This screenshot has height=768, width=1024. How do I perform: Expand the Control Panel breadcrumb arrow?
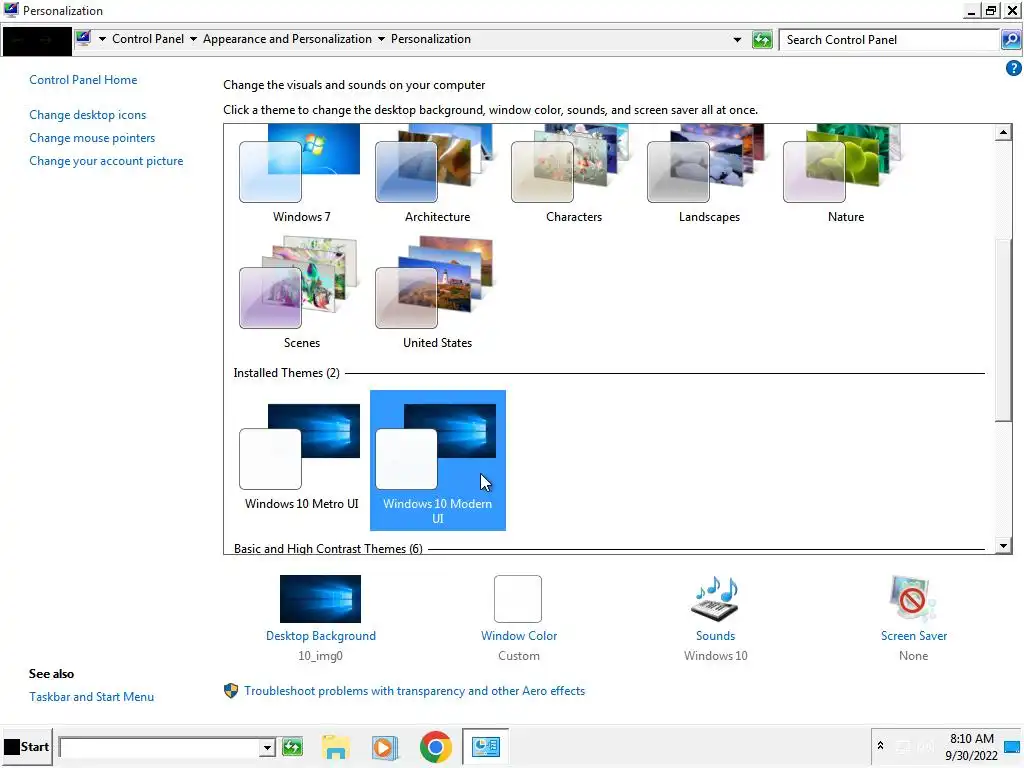tap(193, 39)
